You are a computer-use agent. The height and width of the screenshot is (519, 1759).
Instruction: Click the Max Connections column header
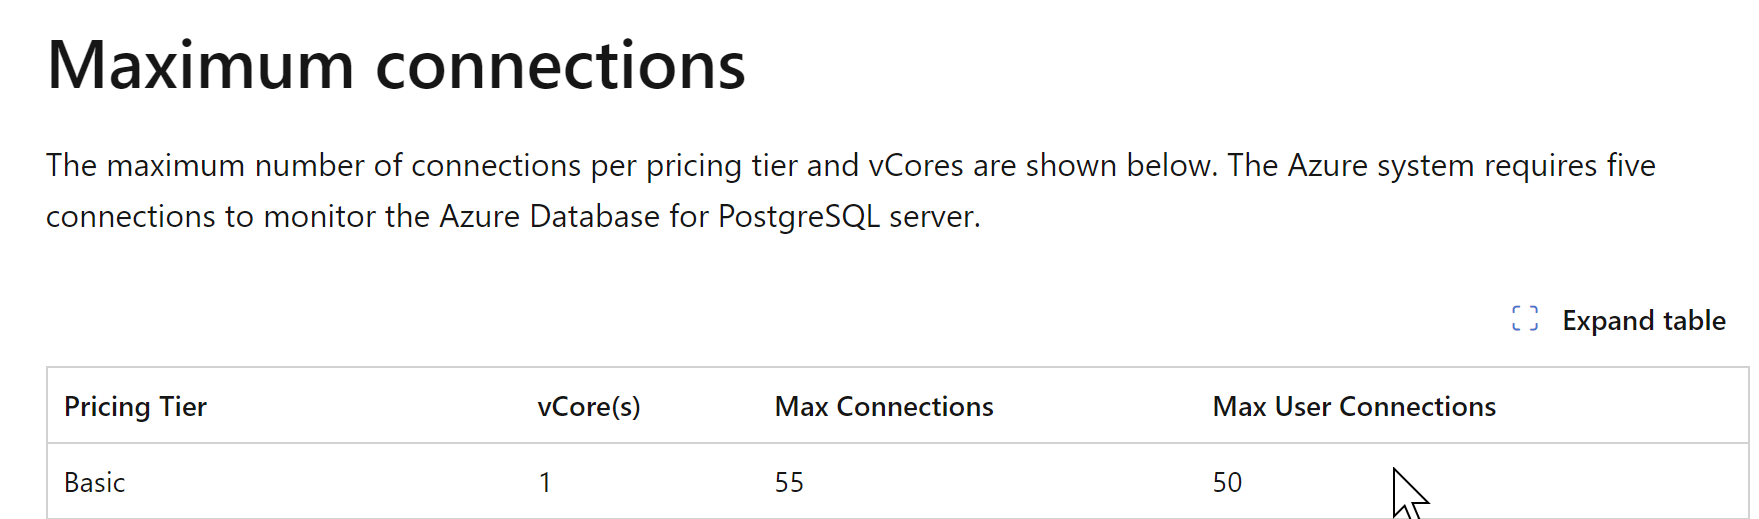[x=884, y=406]
